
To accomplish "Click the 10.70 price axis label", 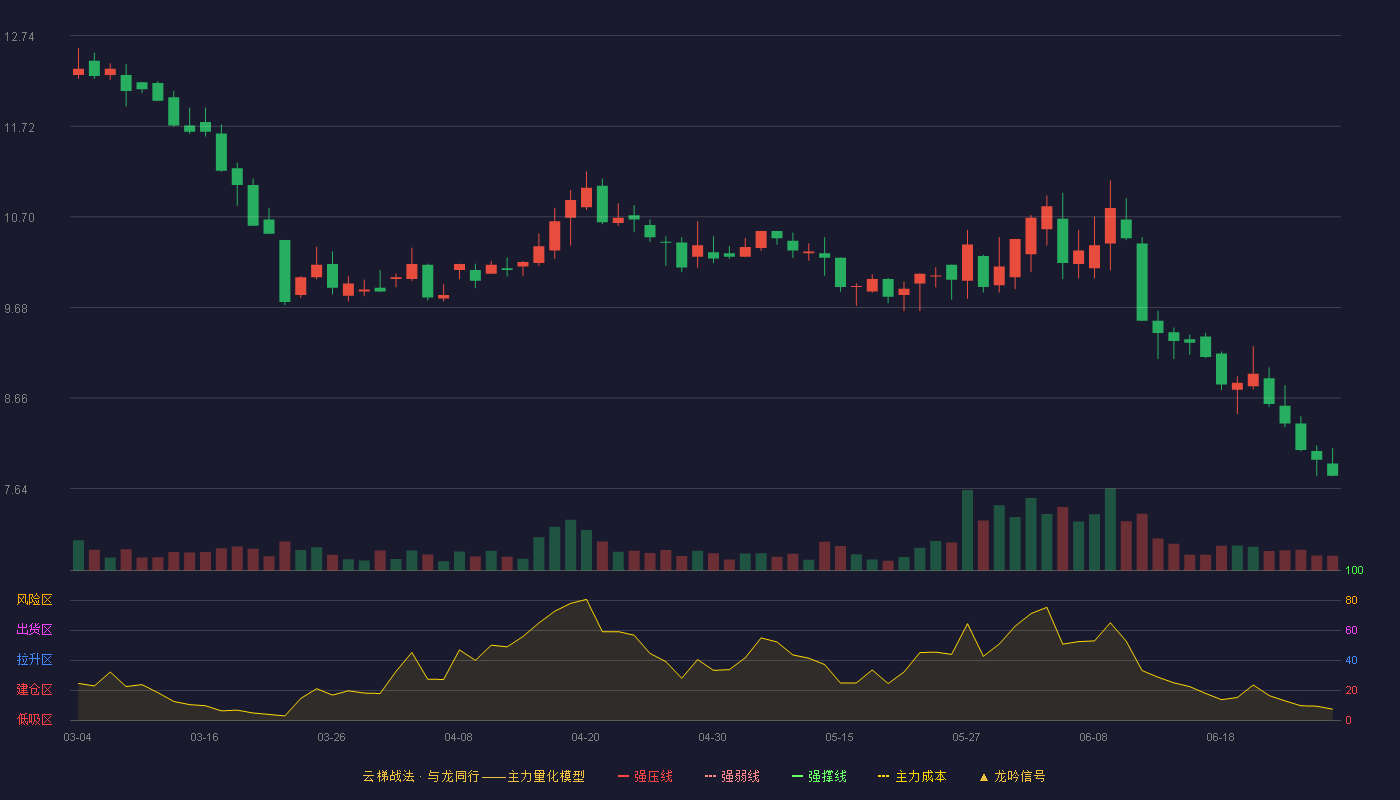I will click(19, 218).
